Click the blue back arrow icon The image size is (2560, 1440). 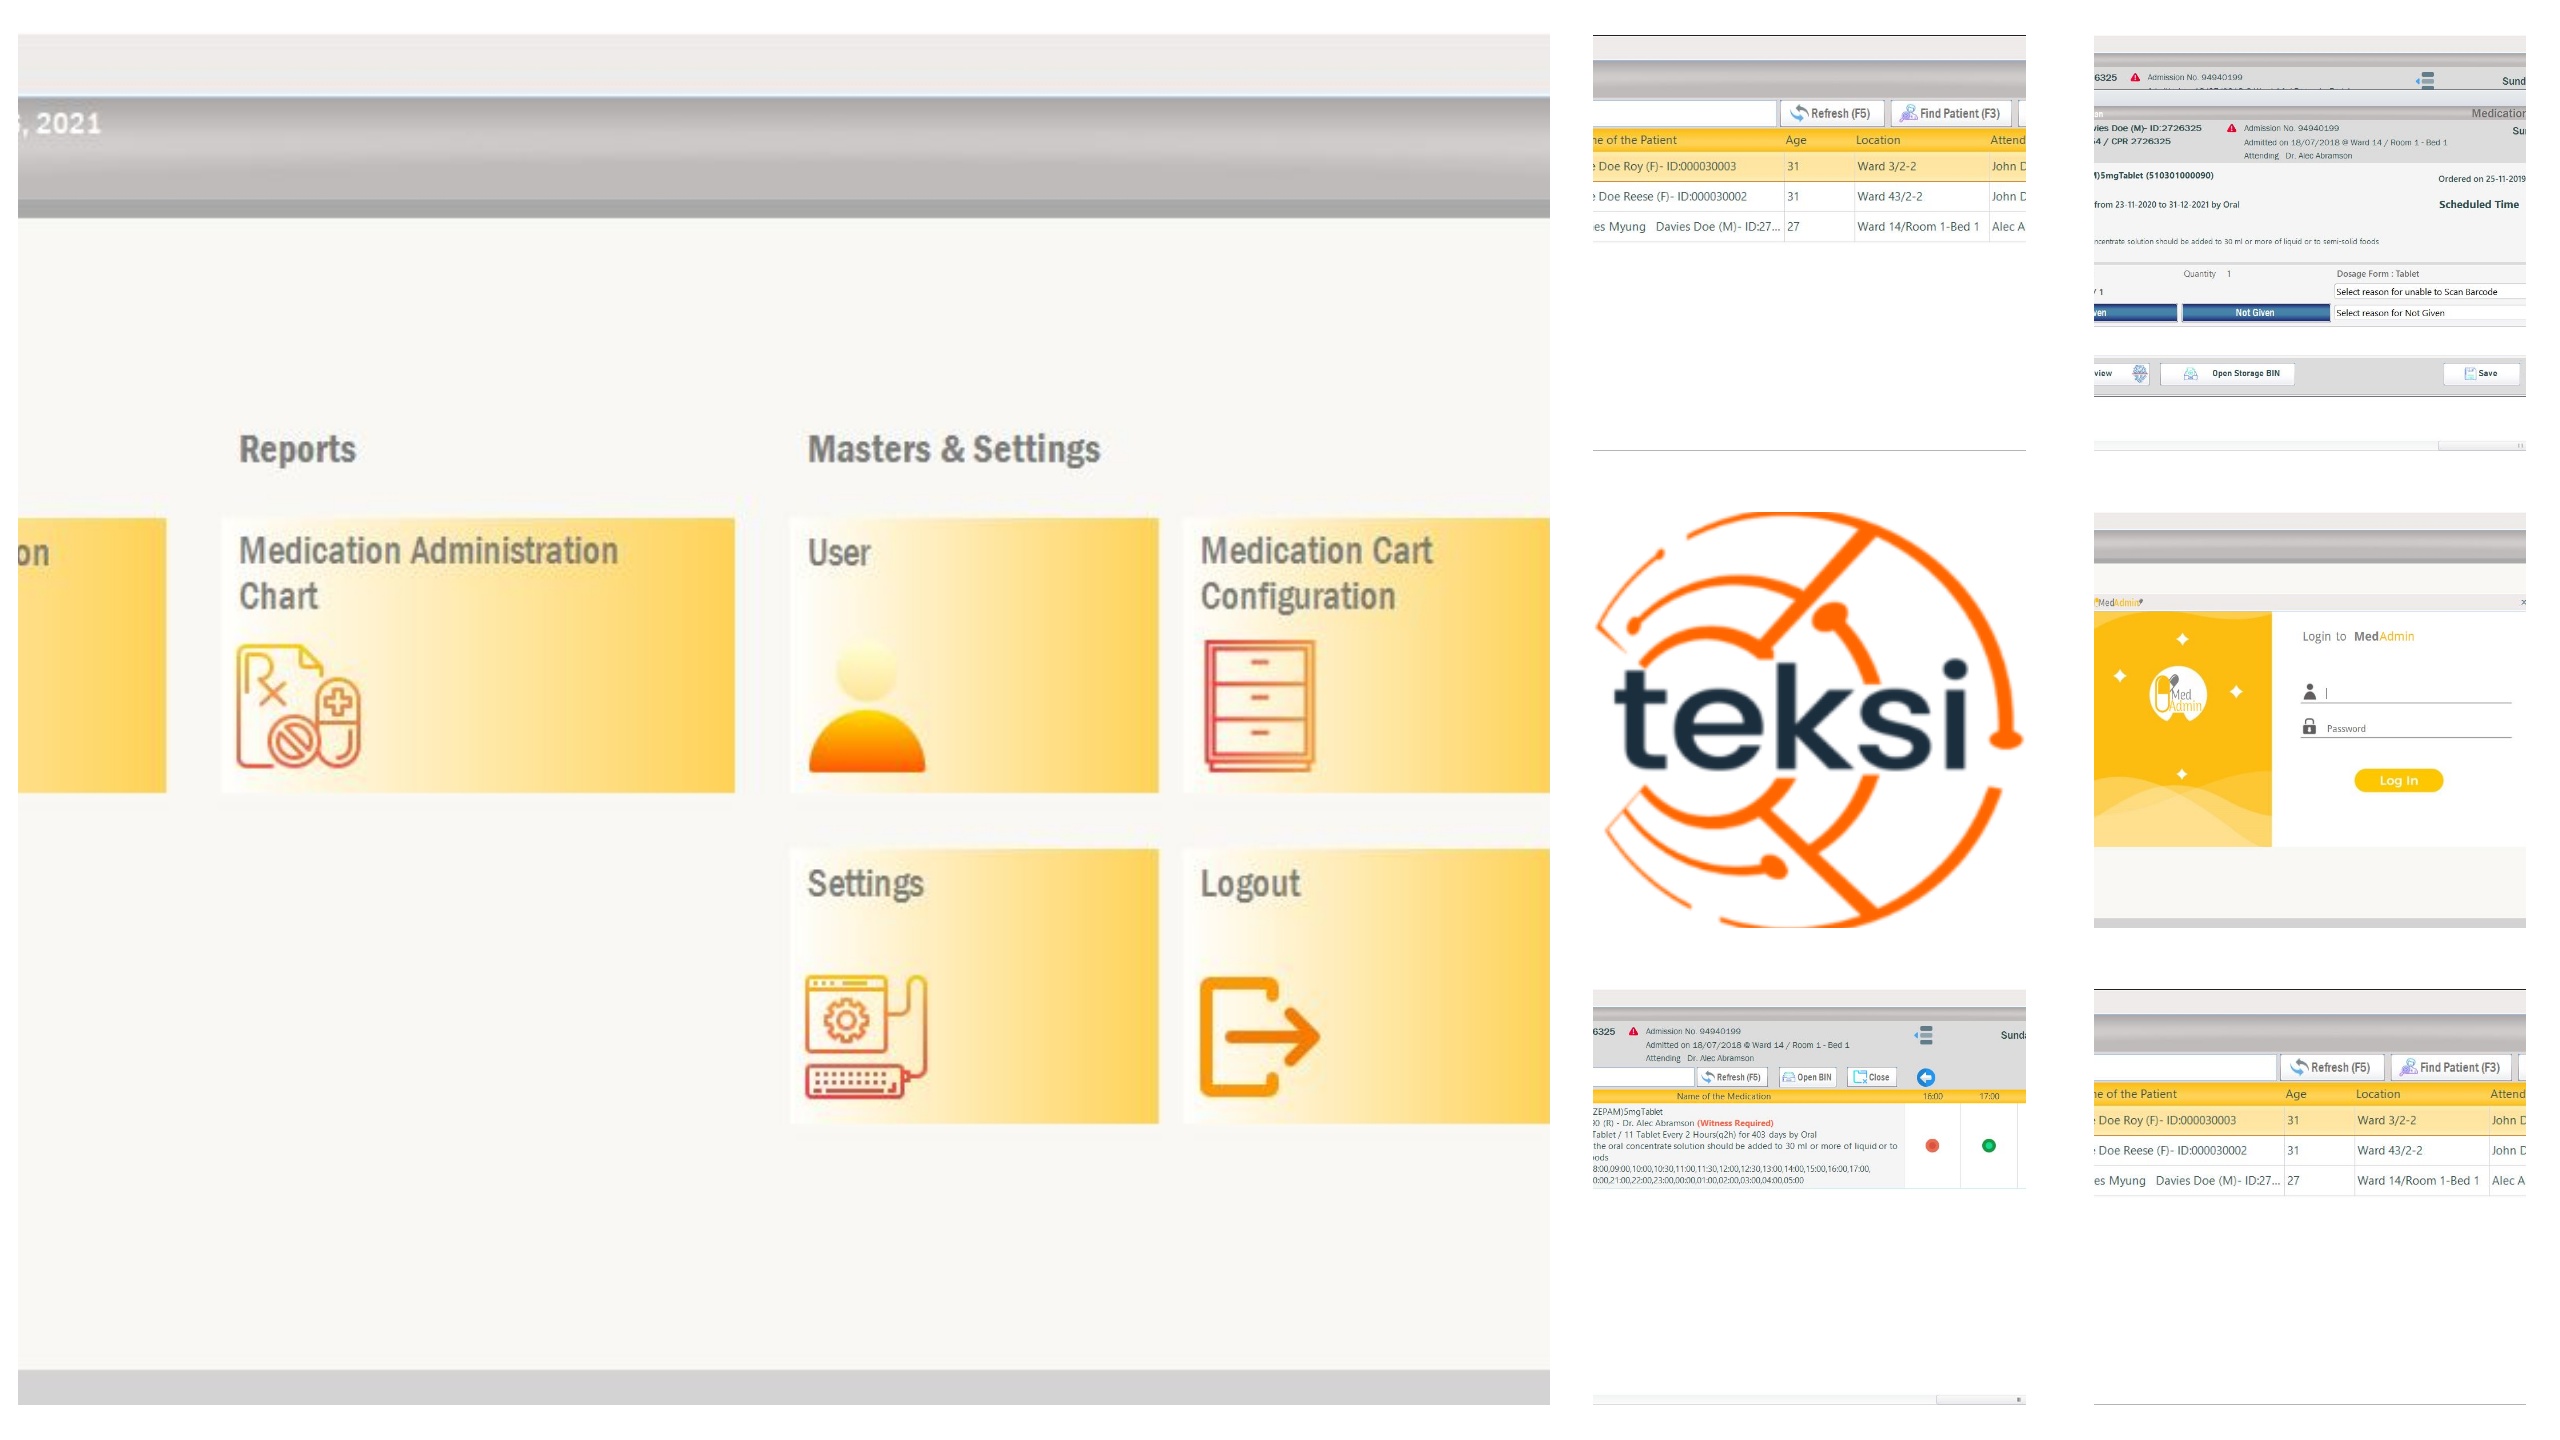pyautogui.click(x=1926, y=1077)
